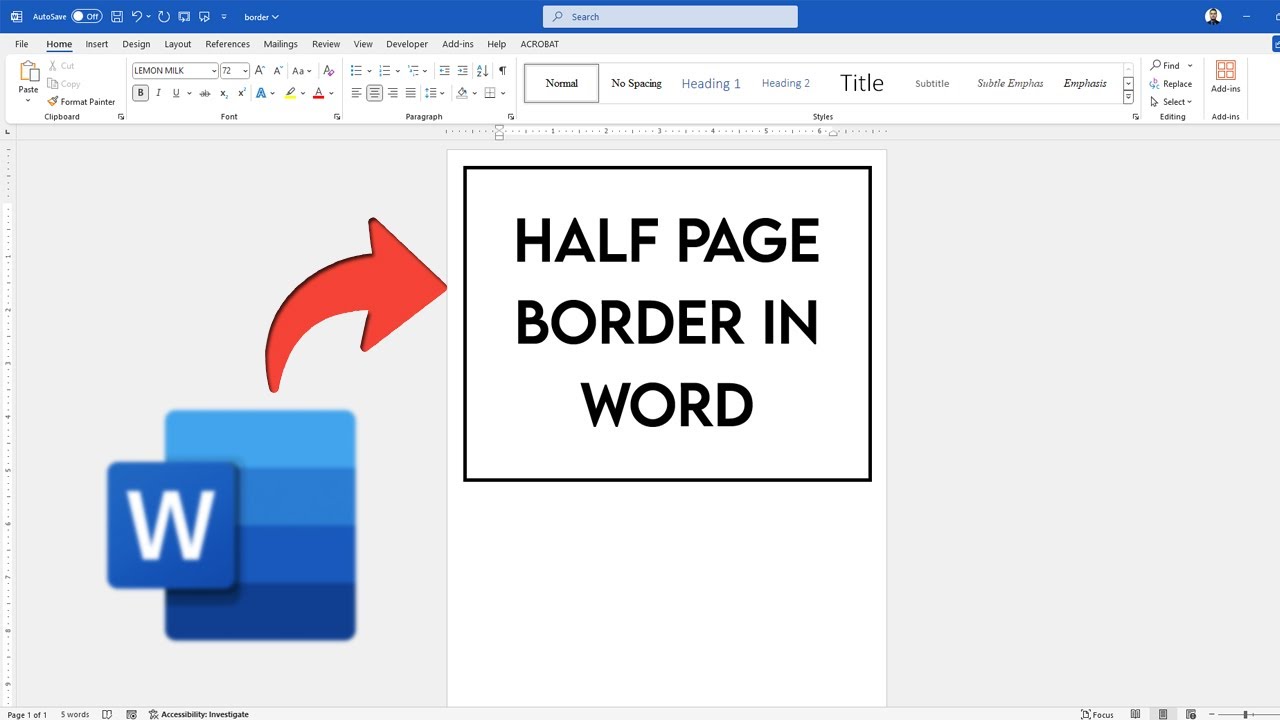Open the Select dropdown in Editing
The height and width of the screenshot is (720, 1280).
(1171, 102)
